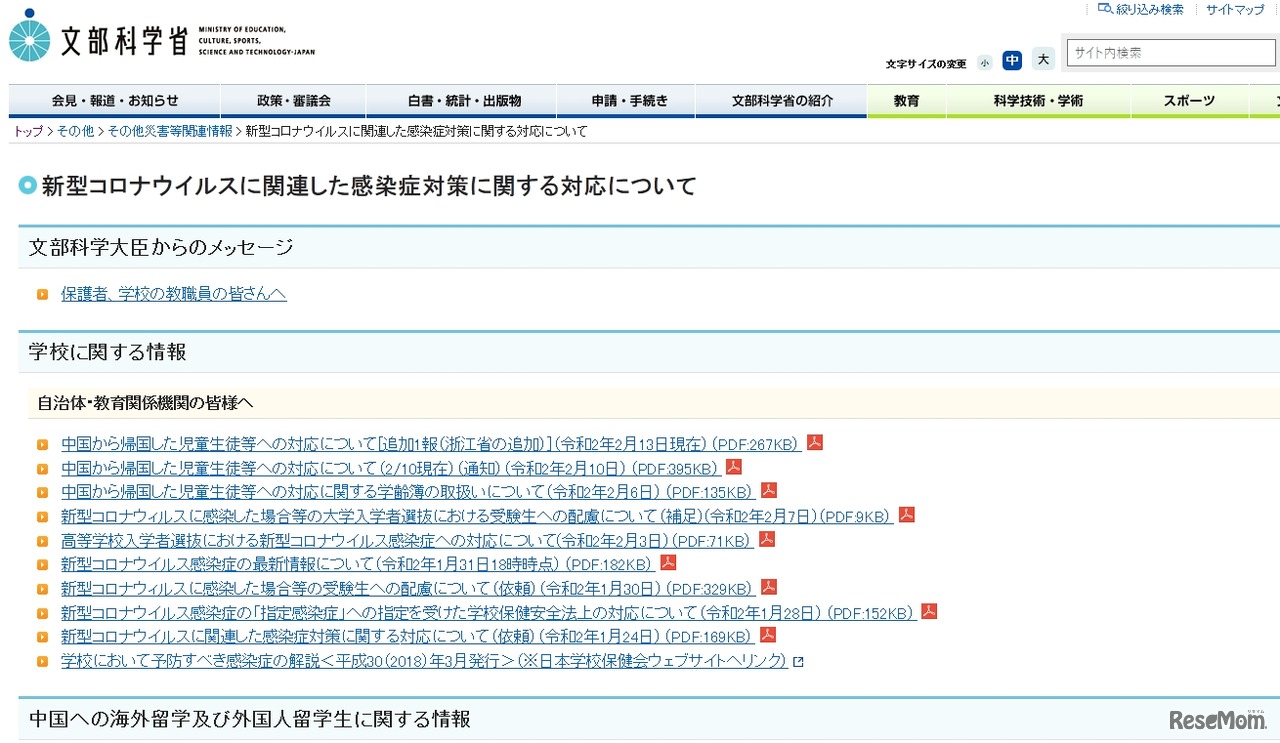Open PDF icon for the 1月24日 依頼 notice

767,635
